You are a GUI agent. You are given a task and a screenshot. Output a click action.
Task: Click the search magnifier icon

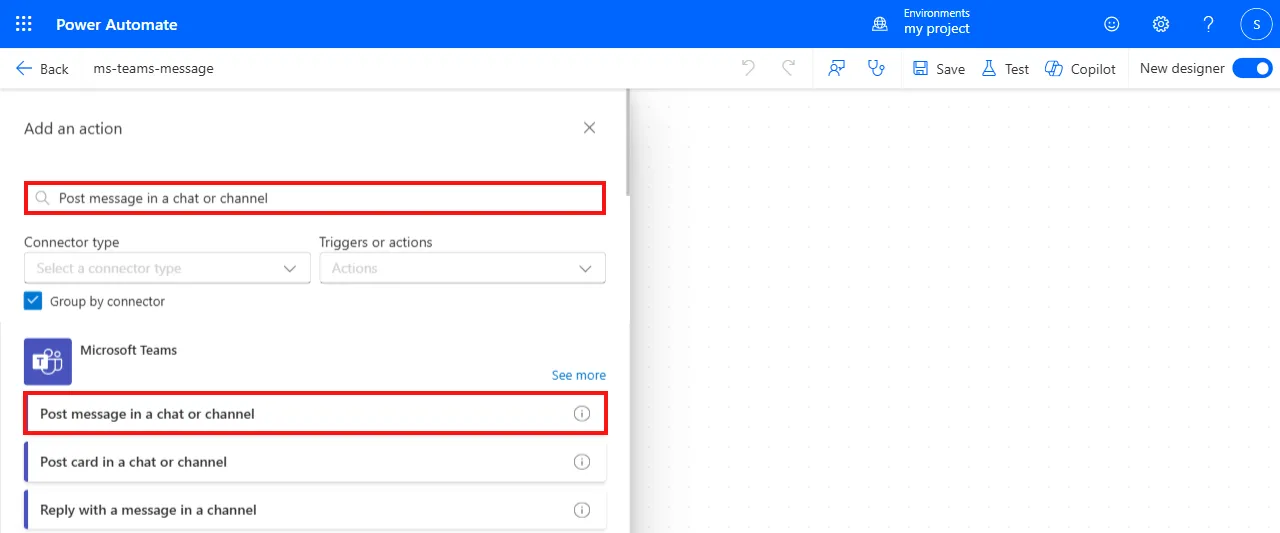[42, 198]
